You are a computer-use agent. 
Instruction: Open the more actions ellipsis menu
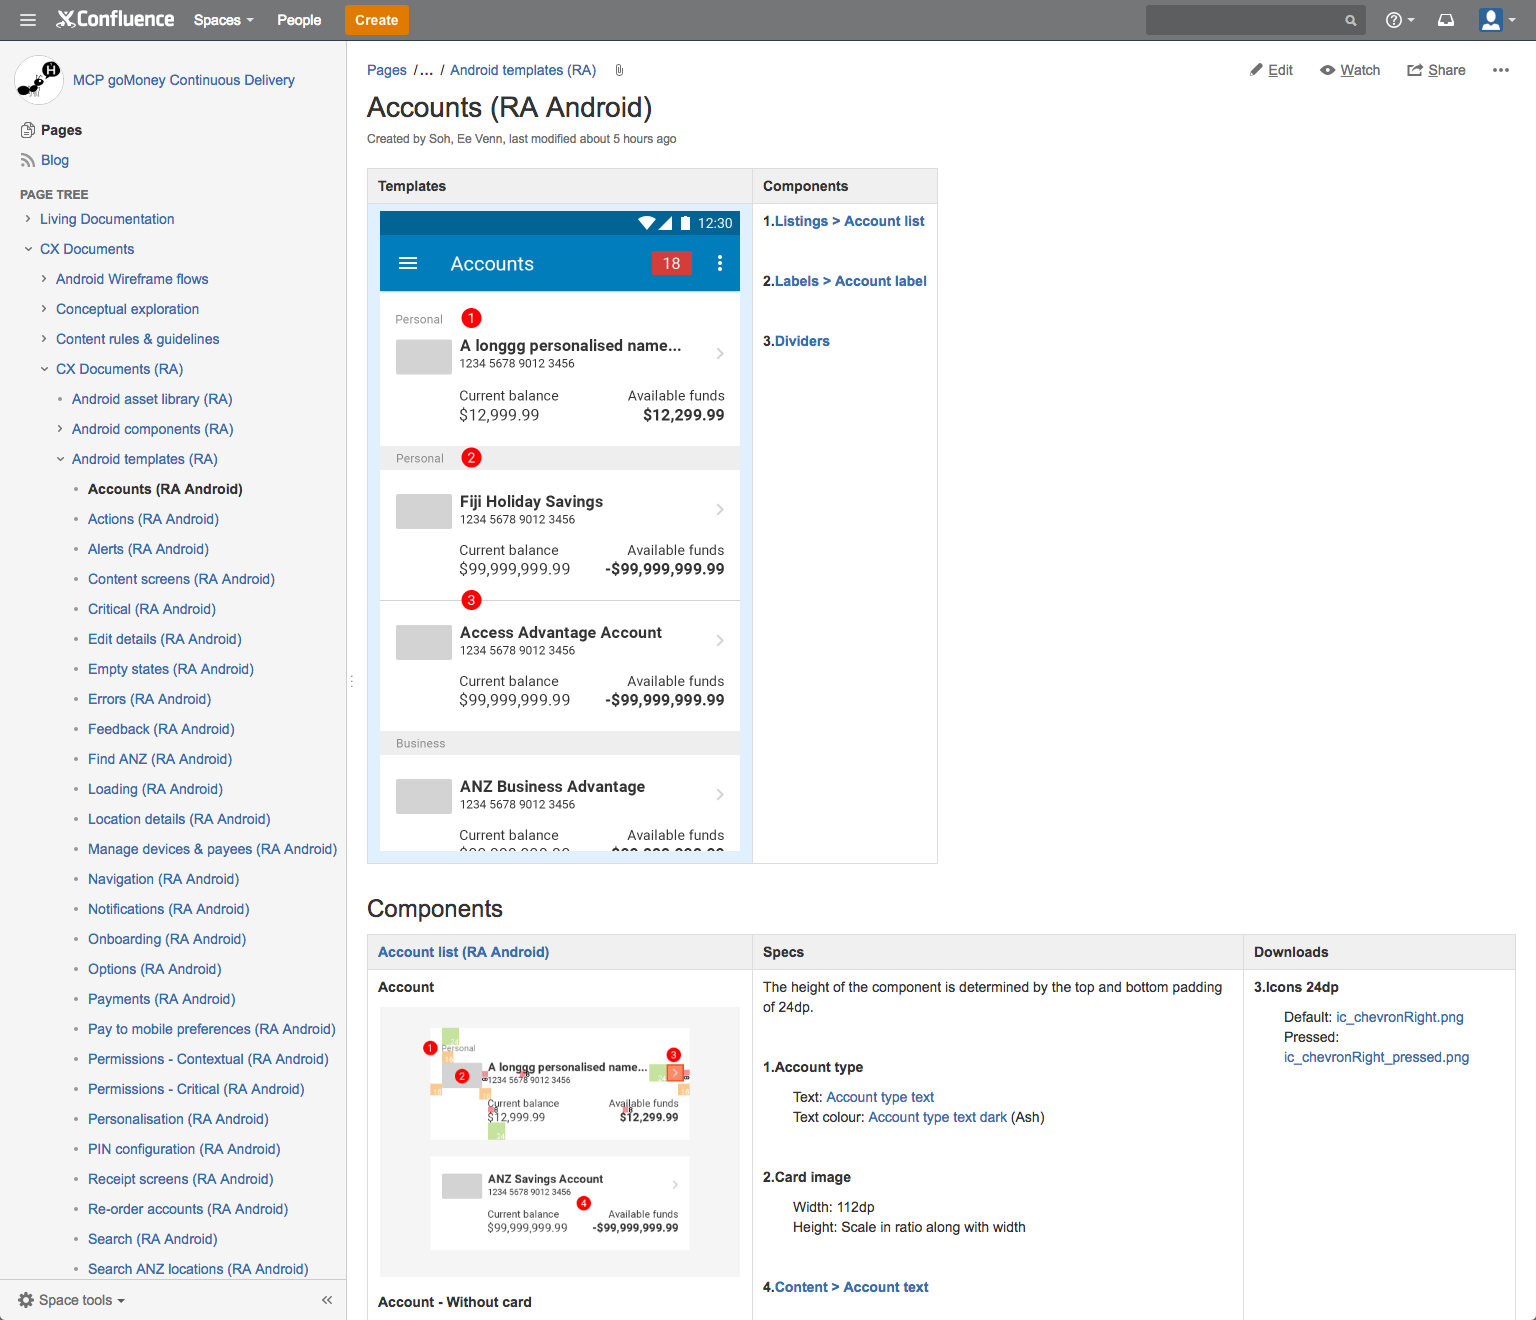click(1500, 70)
